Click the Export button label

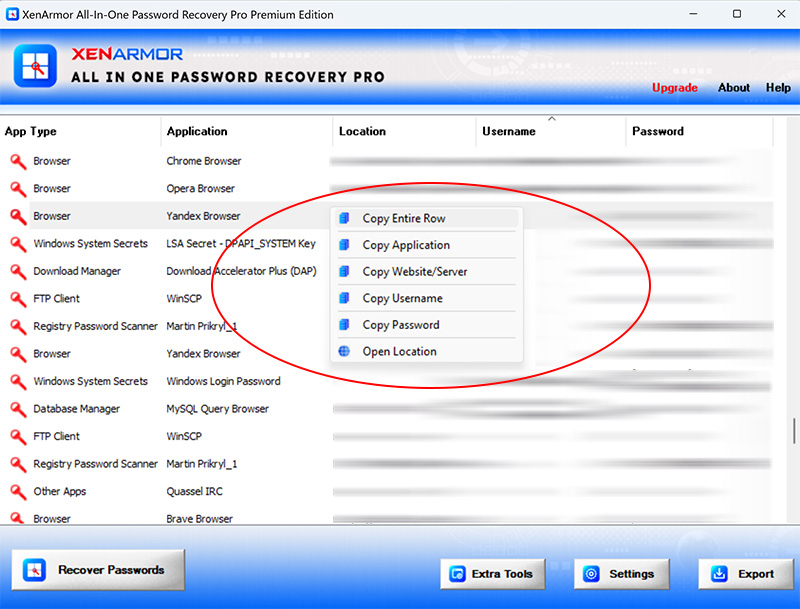tap(756, 574)
